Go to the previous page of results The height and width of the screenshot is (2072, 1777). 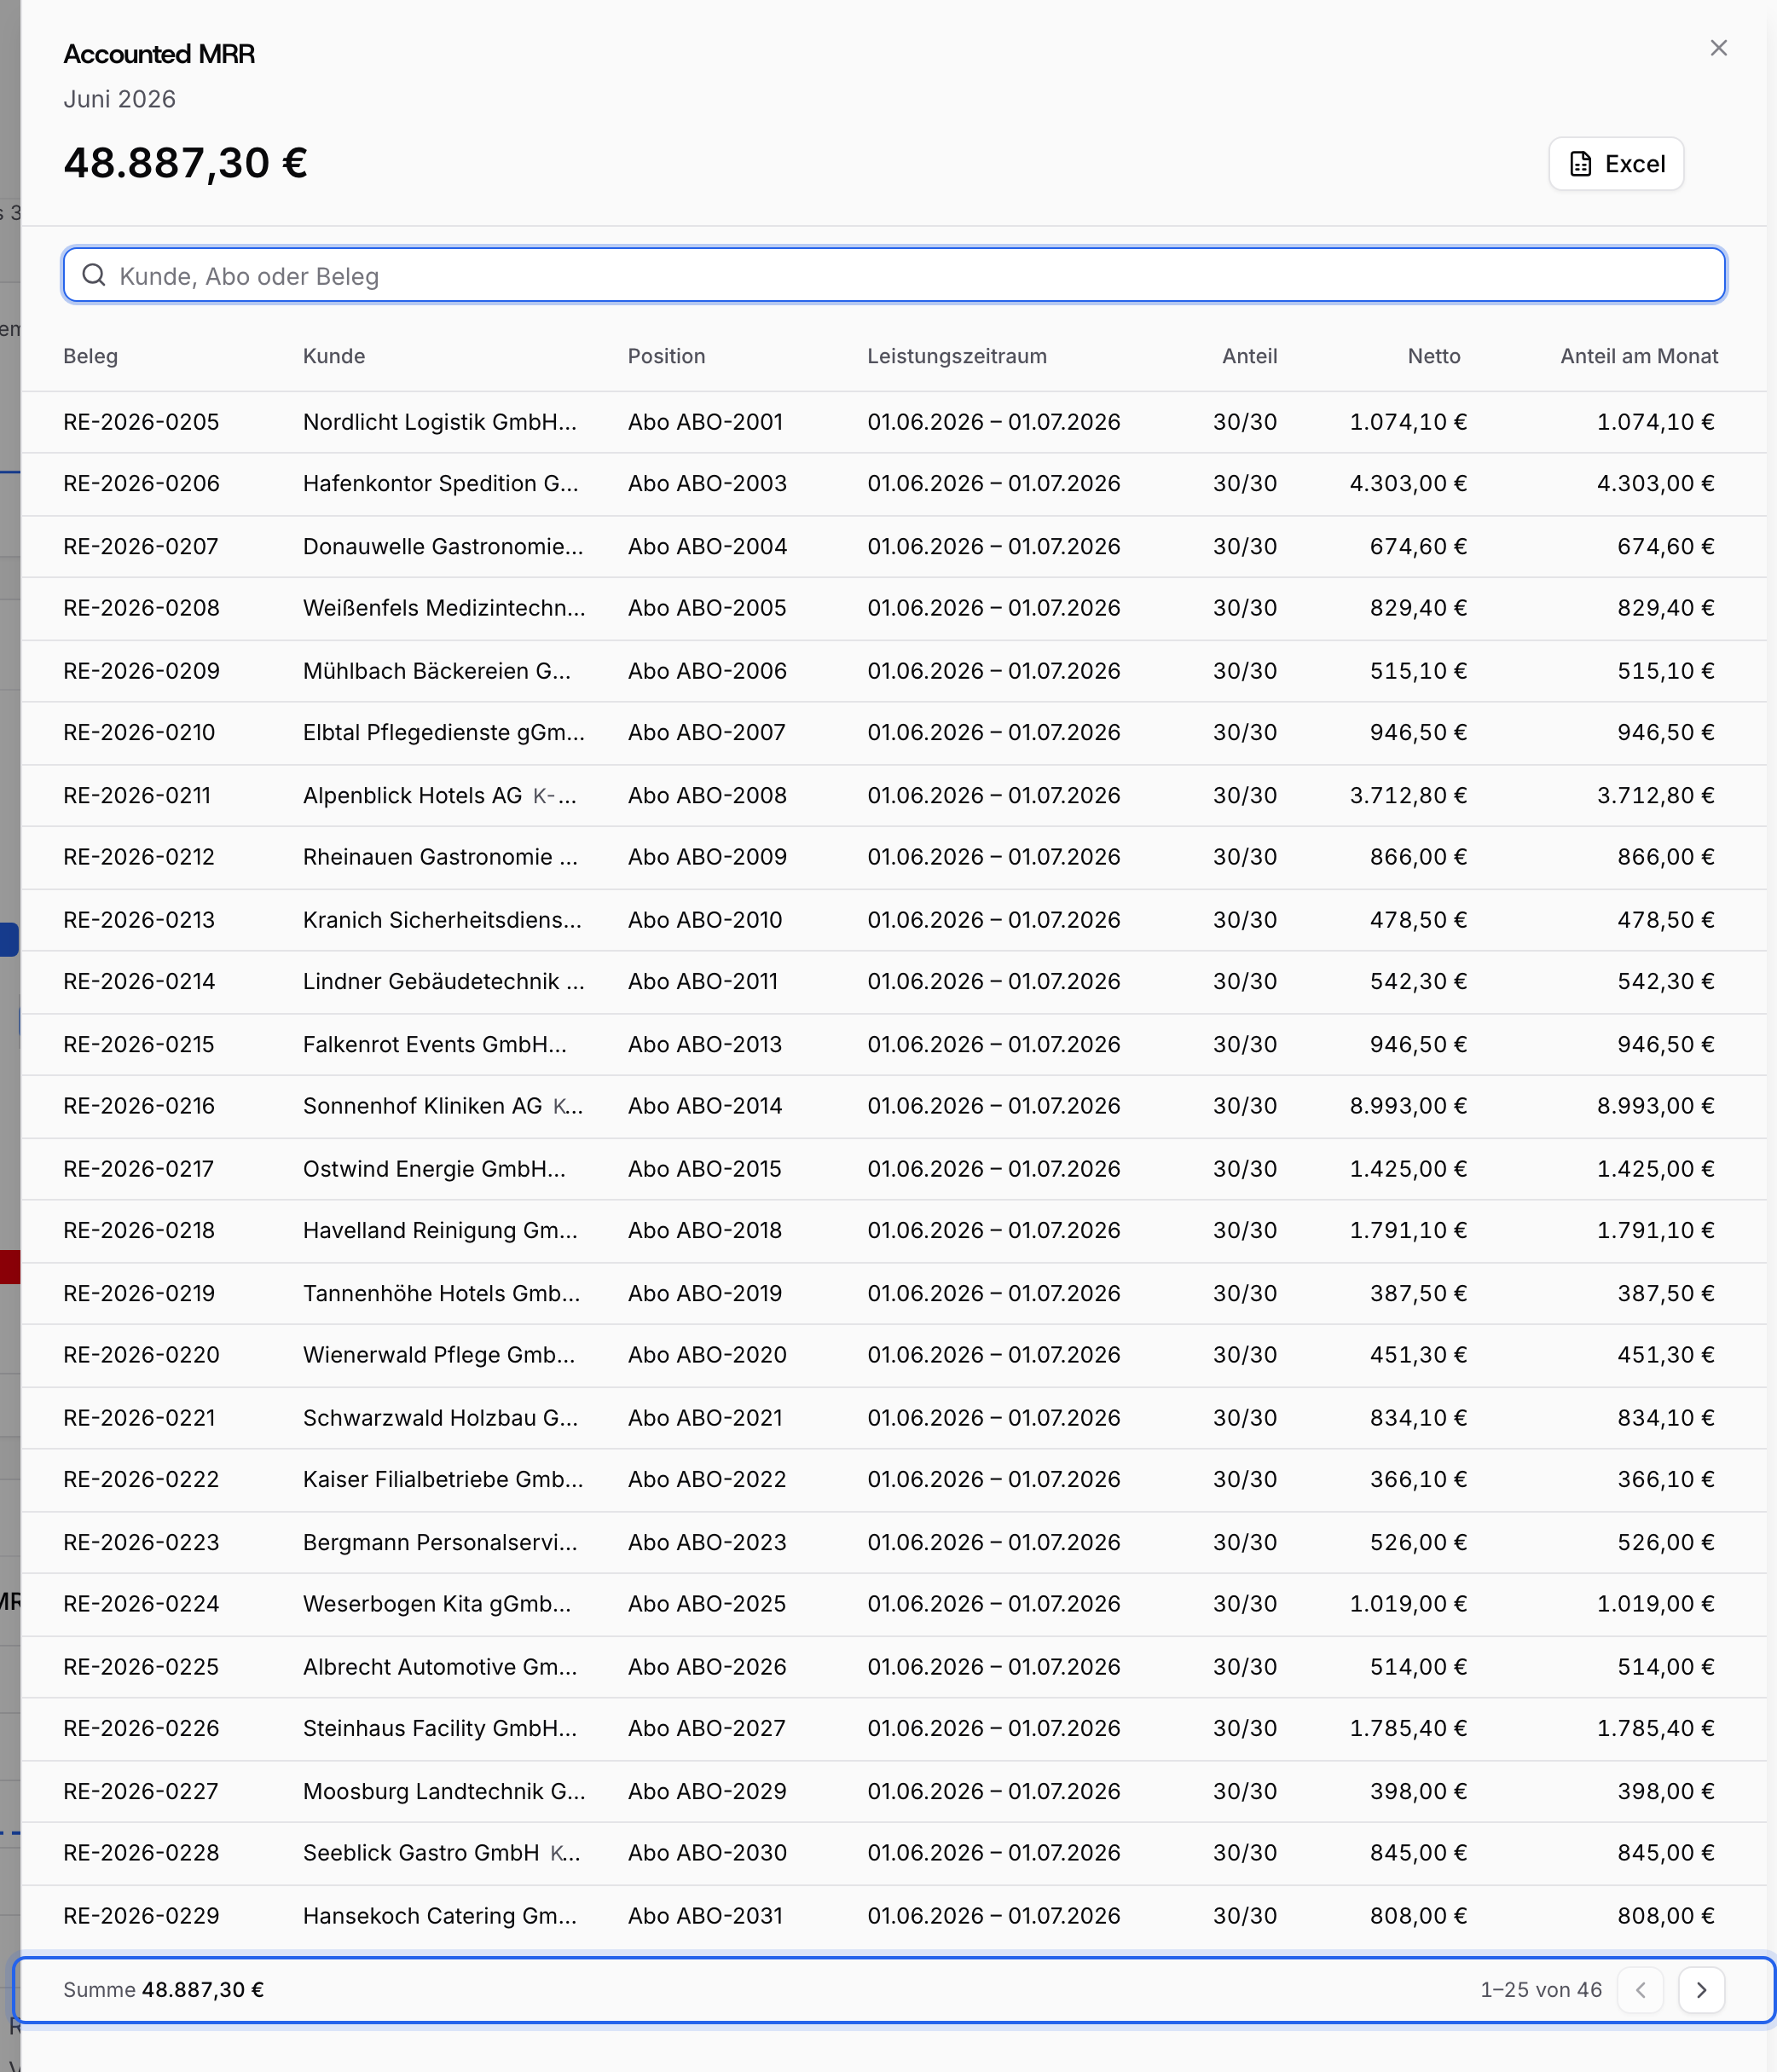tap(1640, 1989)
